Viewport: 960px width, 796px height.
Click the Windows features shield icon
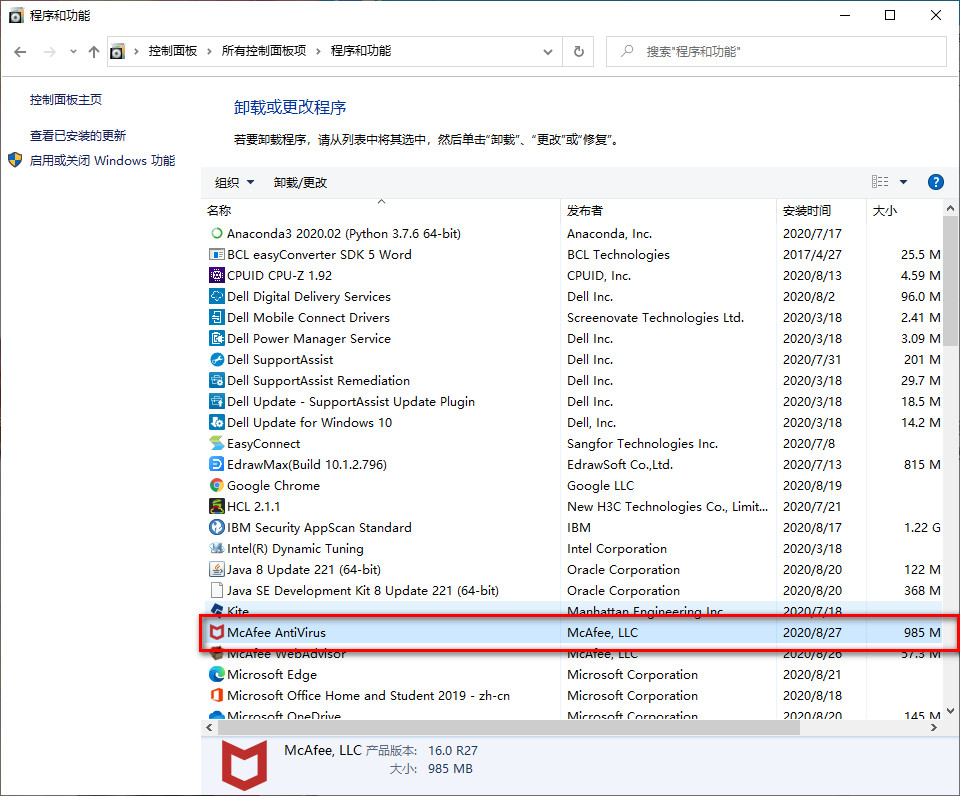[x=15, y=160]
